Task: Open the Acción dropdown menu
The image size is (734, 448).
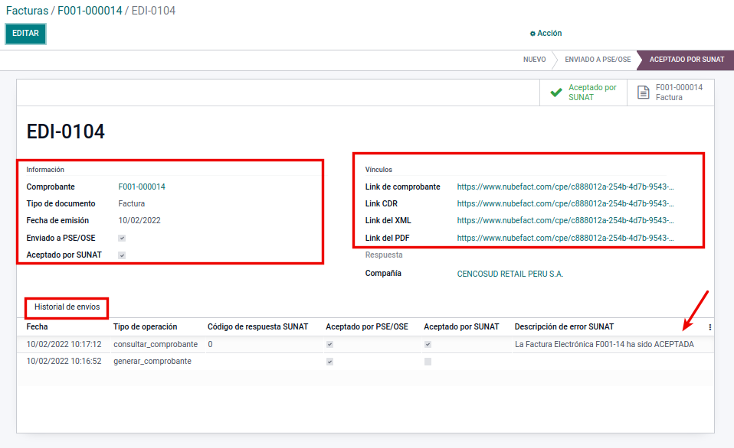Action: tap(548, 33)
